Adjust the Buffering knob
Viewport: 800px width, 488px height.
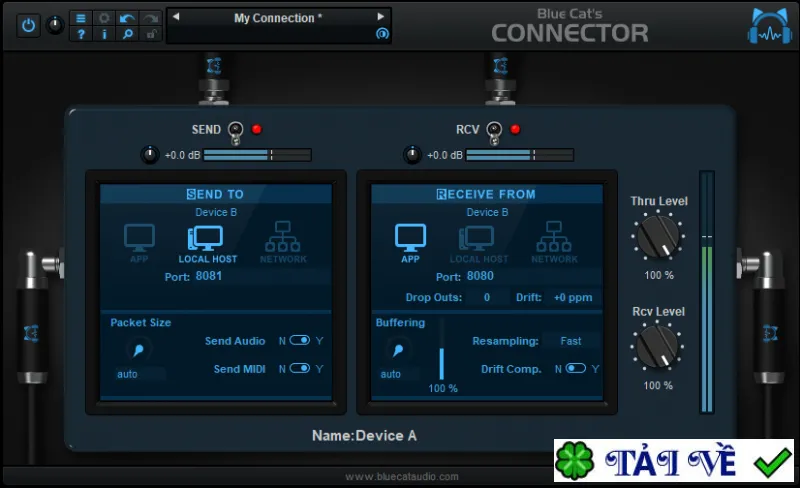(x=398, y=350)
